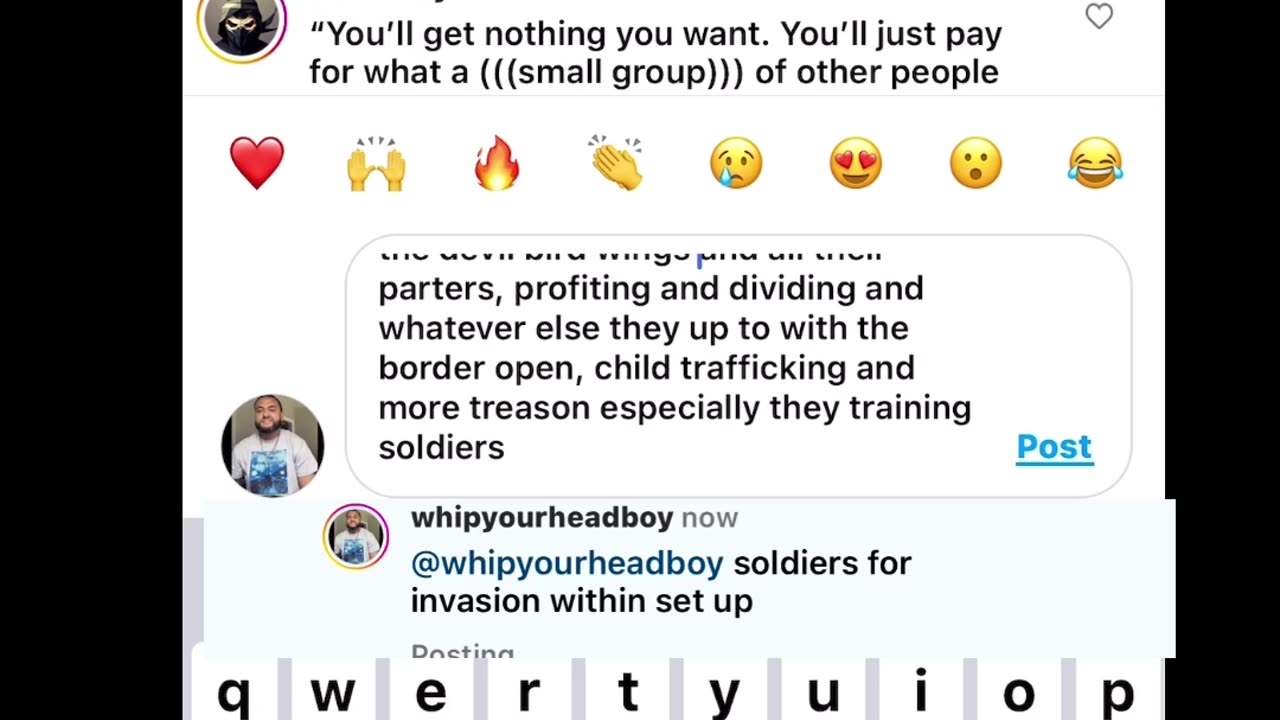Tap the p key on keyboard
Image resolution: width=1280 pixels, height=720 pixels.
coord(1117,691)
